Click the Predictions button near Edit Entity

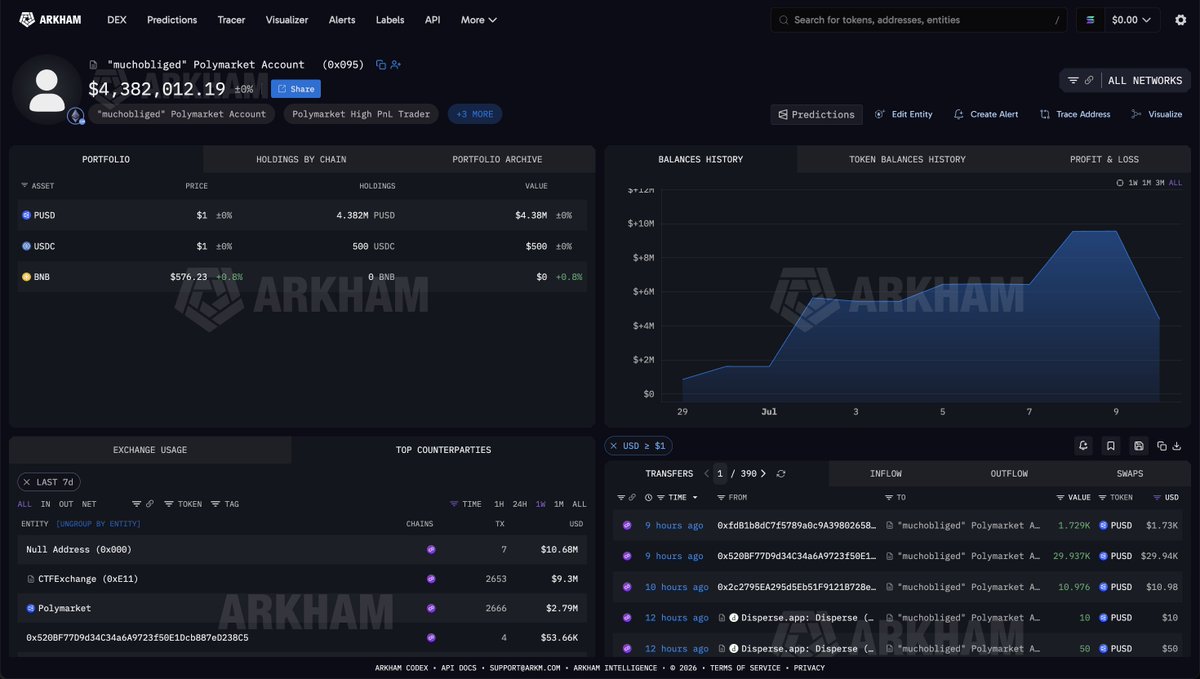pyautogui.click(x=816, y=114)
